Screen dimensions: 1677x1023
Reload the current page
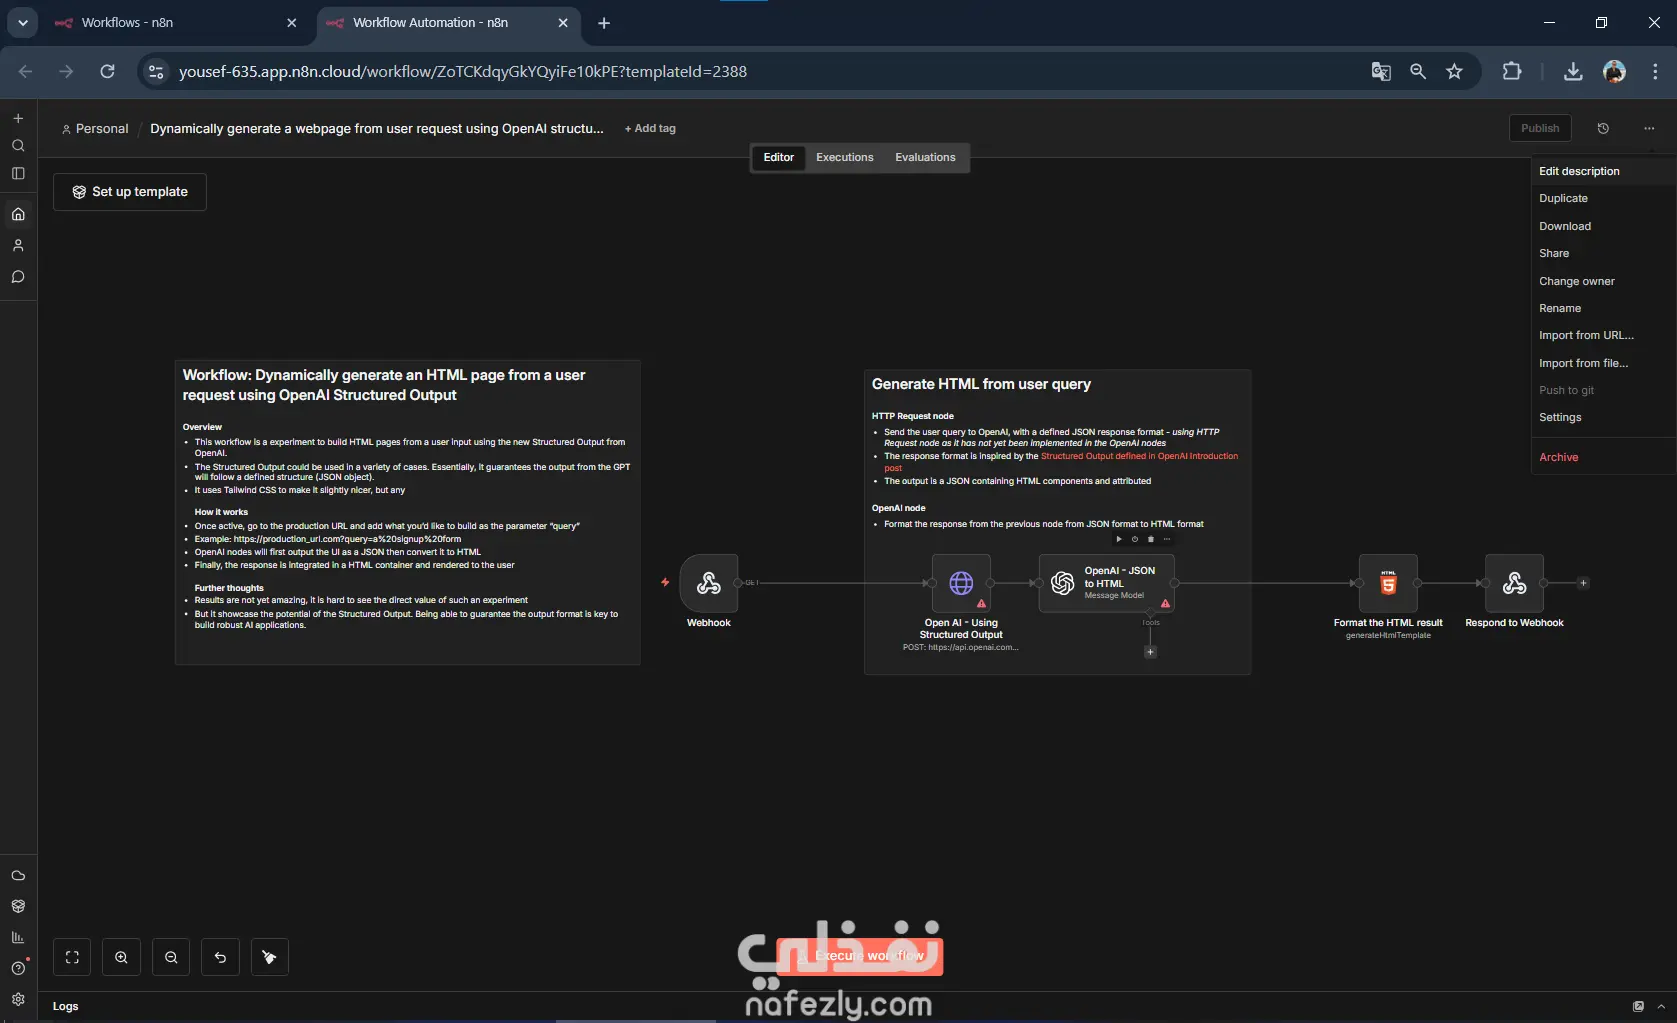pos(107,71)
